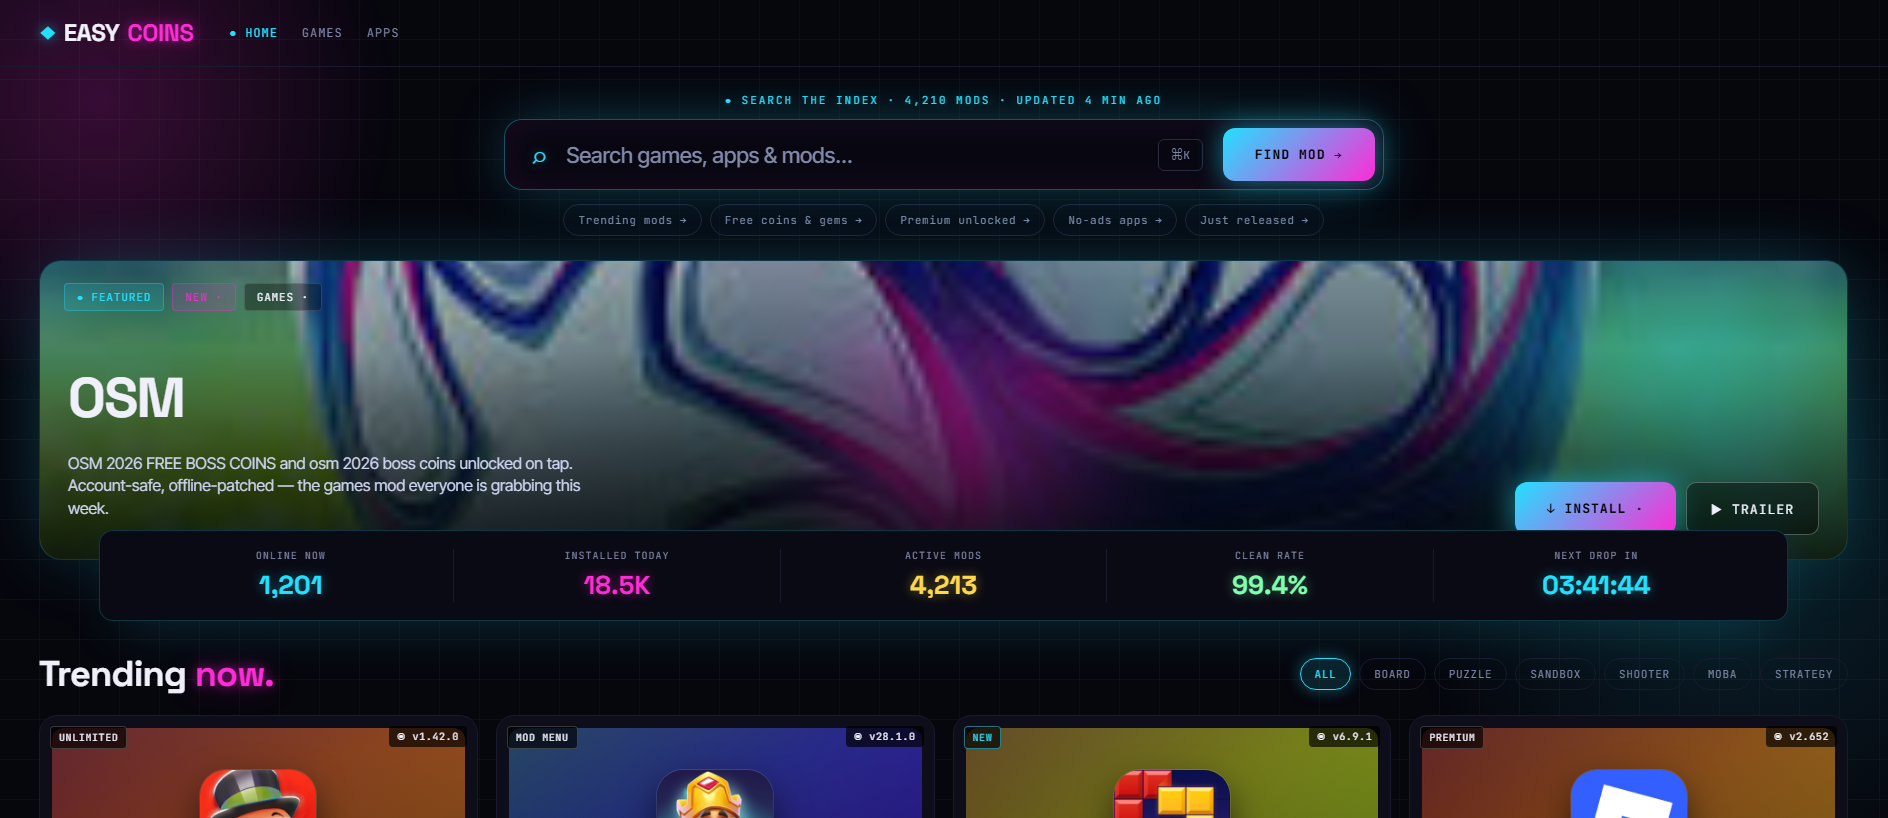Click the crowned king app icon on the MOD MENU card
The height and width of the screenshot is (818, 1888).
[714, 793]
